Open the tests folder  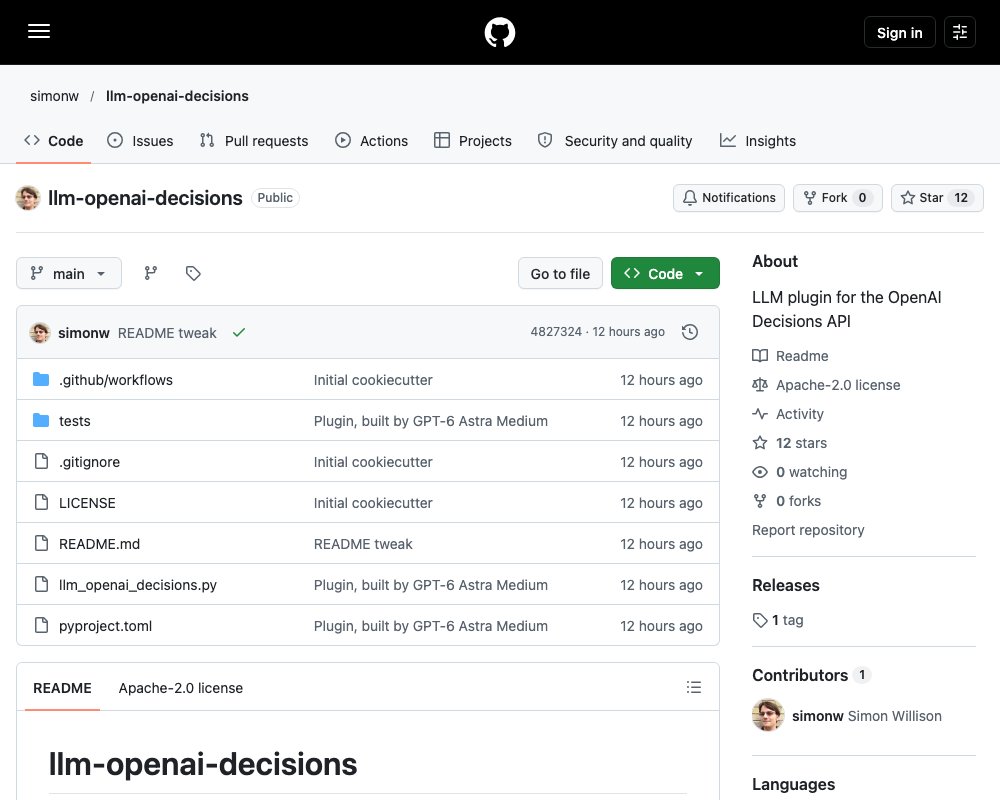(x=75, y=420)
